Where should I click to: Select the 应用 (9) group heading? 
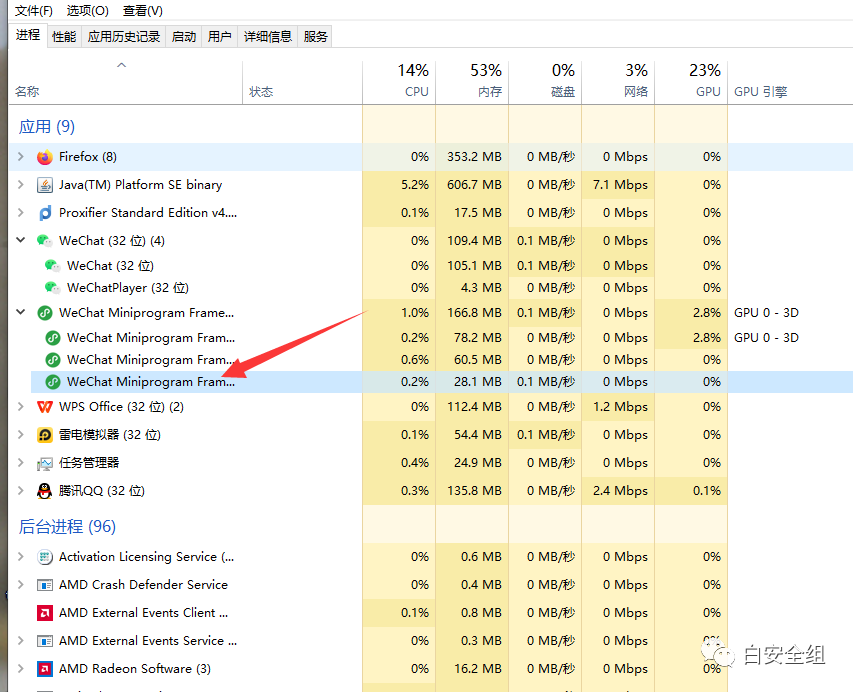pyautogui.click(x=47, y=127)
